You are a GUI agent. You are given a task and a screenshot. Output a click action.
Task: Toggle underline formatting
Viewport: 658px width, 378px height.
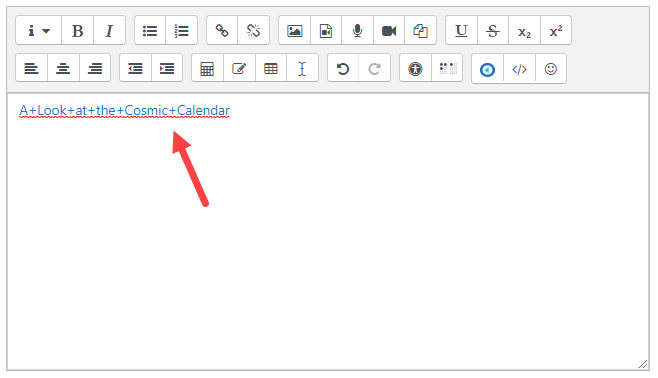click(461, 31)
